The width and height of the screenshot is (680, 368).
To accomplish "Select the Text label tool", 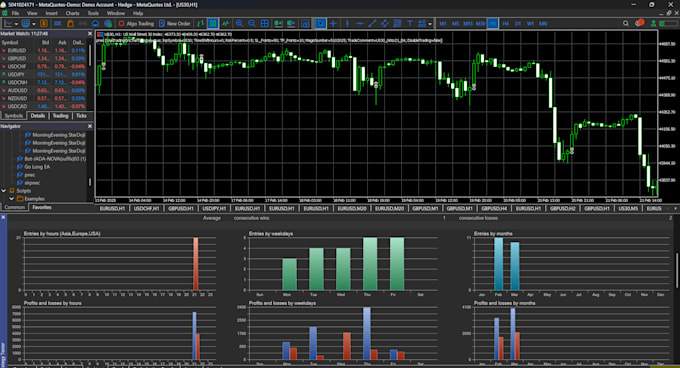I will pyautogui.click(x=410, y=23).
